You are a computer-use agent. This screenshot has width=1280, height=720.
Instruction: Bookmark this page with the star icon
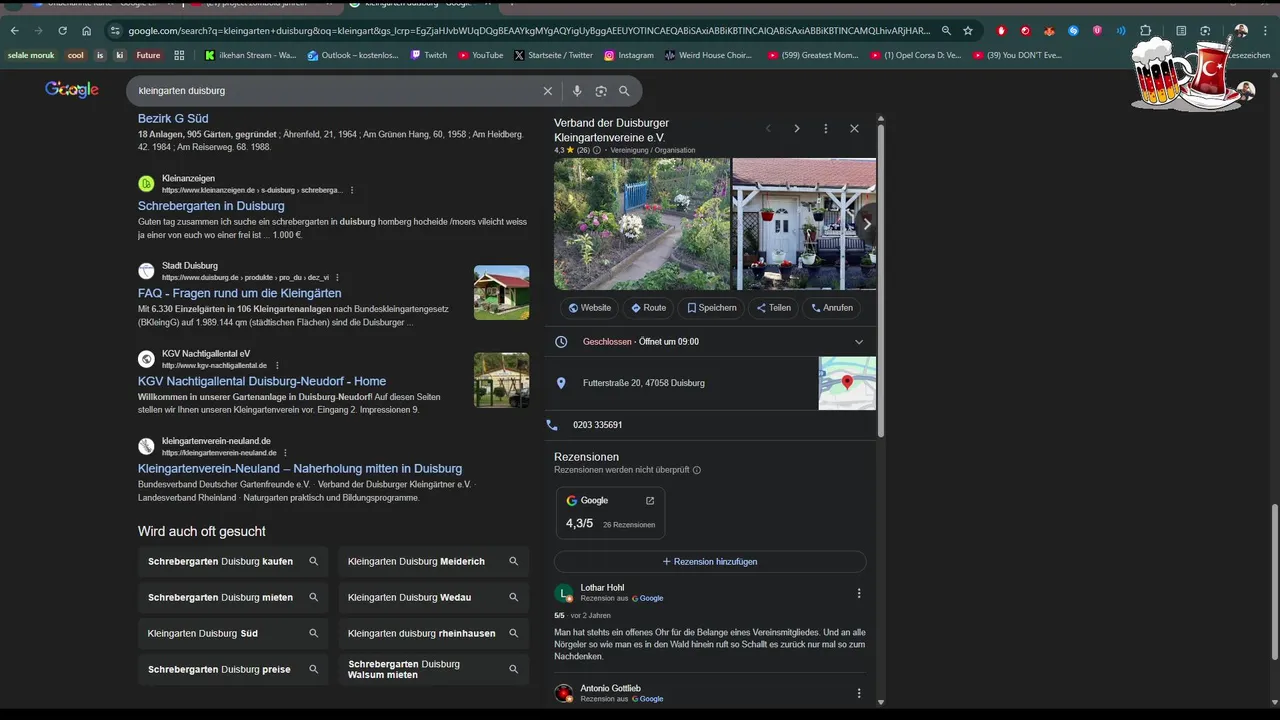click(968, 31)
